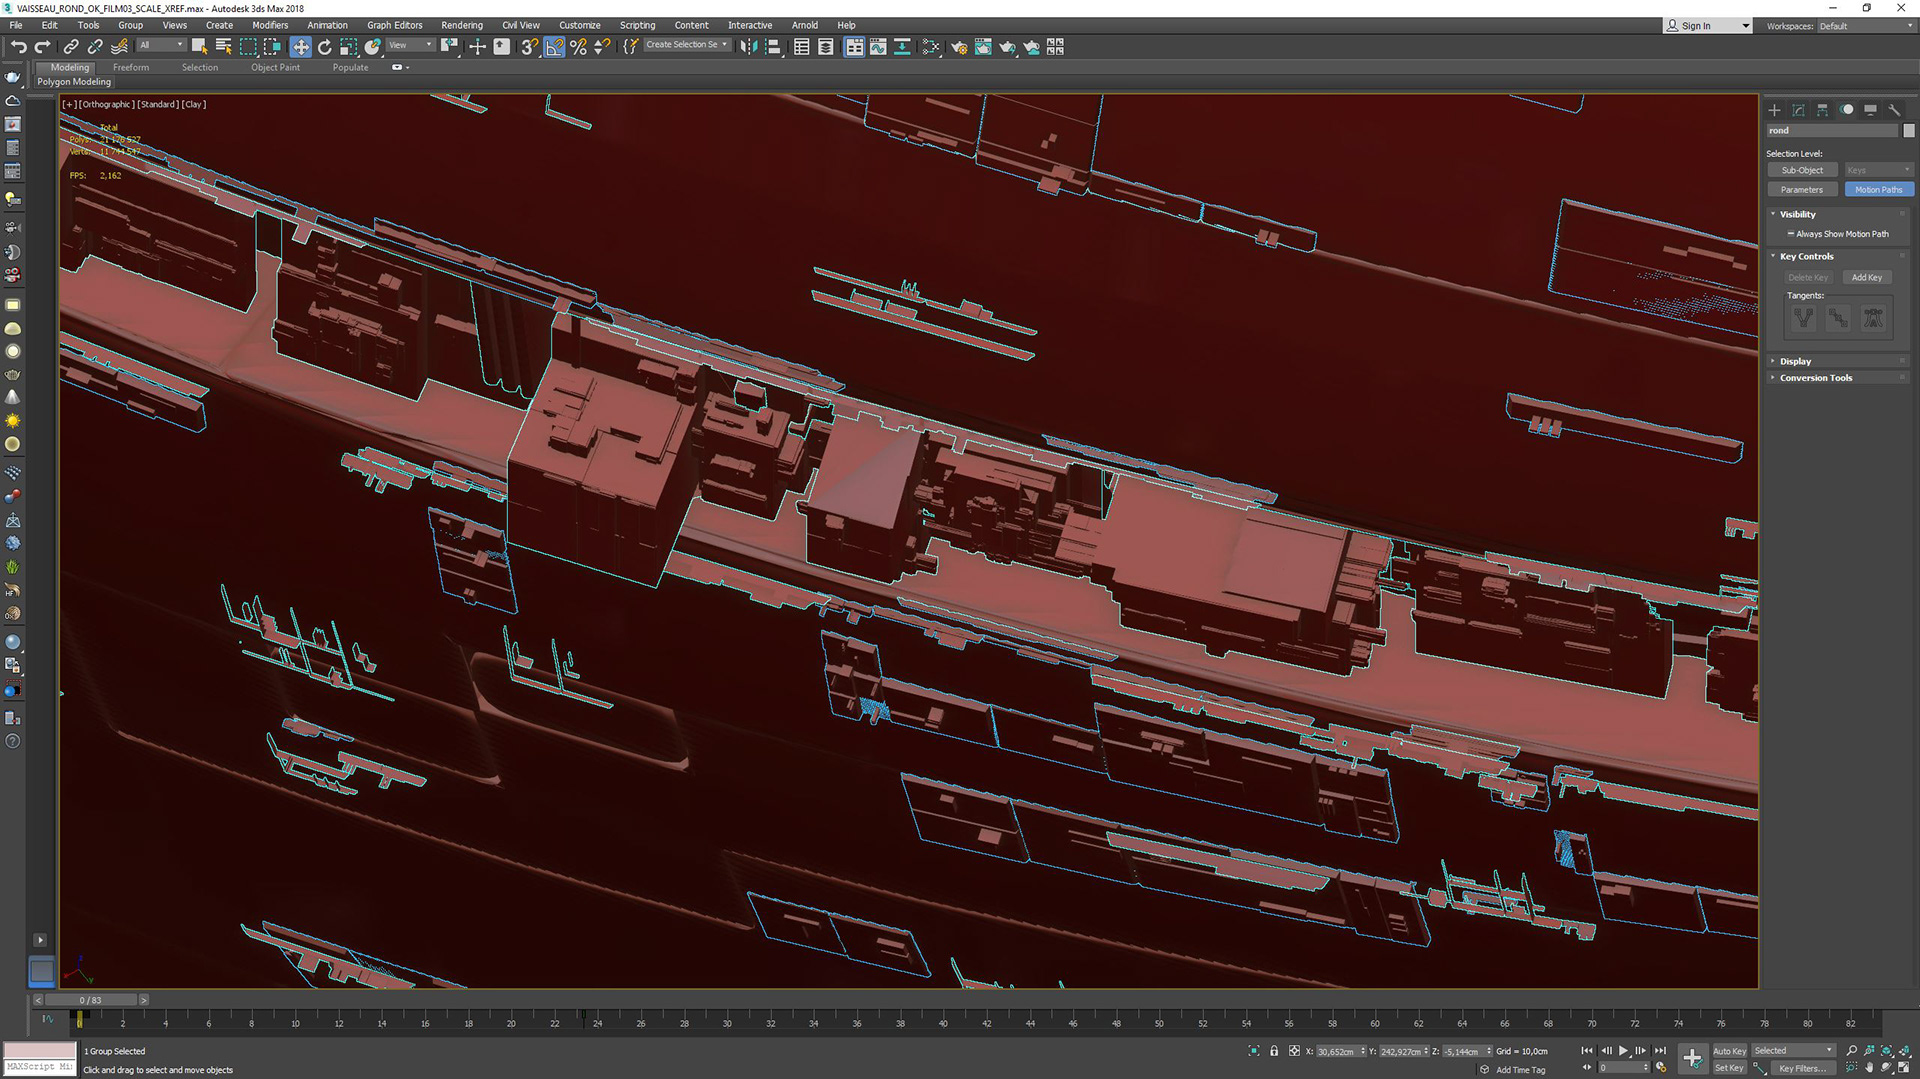Open the Rendering menu
This screenshot has height=1079, width=1920.
click(x=461, y=25)
